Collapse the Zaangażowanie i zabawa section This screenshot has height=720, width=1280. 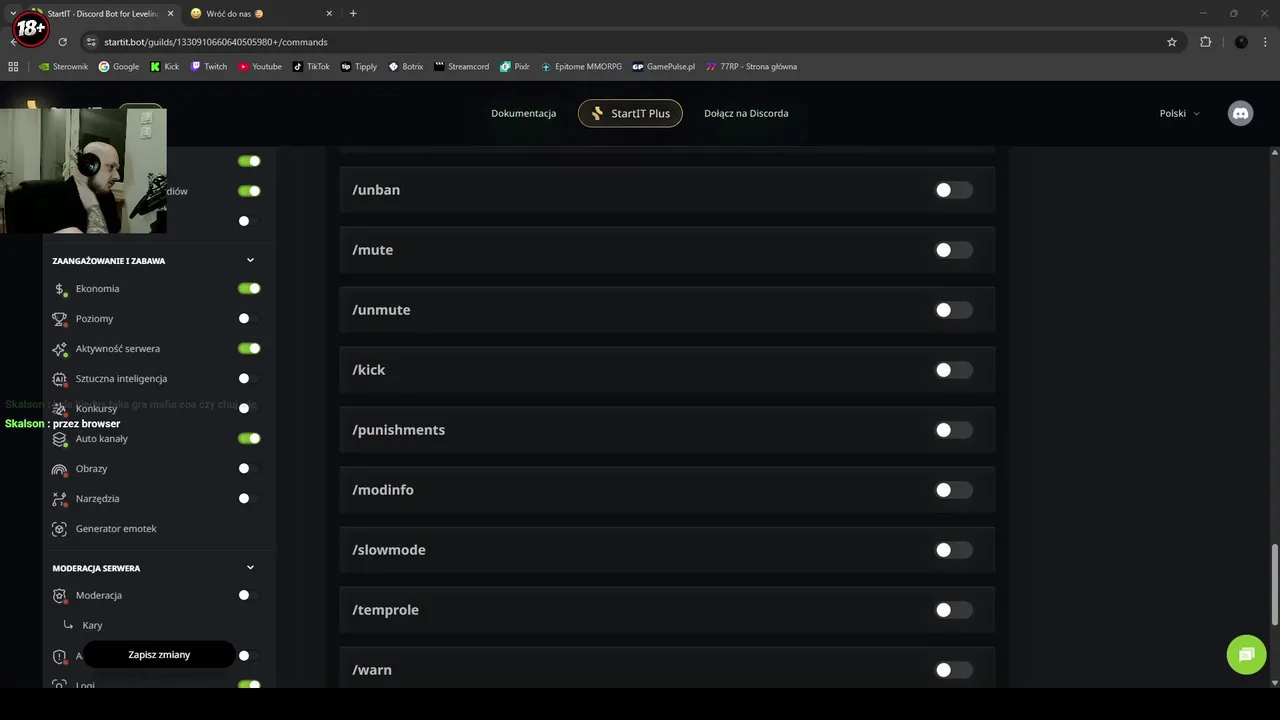[250, 261]
